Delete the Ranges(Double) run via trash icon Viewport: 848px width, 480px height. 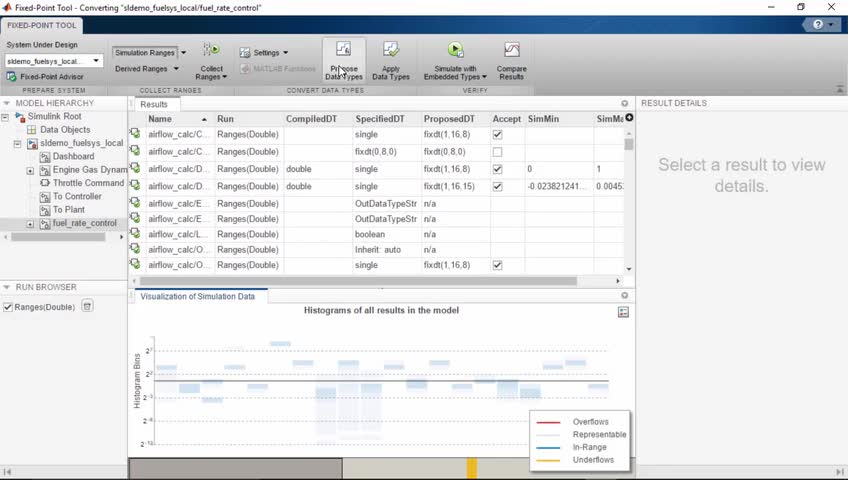pos(87,306)
